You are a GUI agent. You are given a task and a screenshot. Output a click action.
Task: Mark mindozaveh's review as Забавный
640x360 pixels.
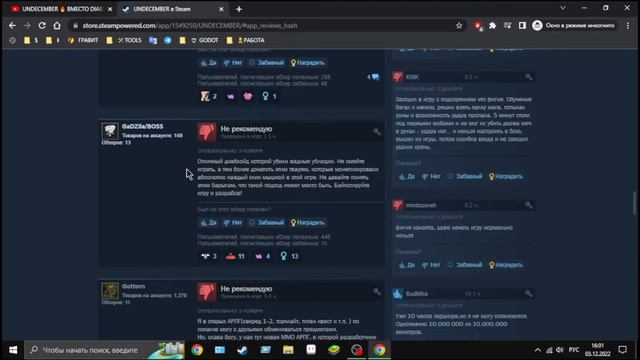[465, 265]
